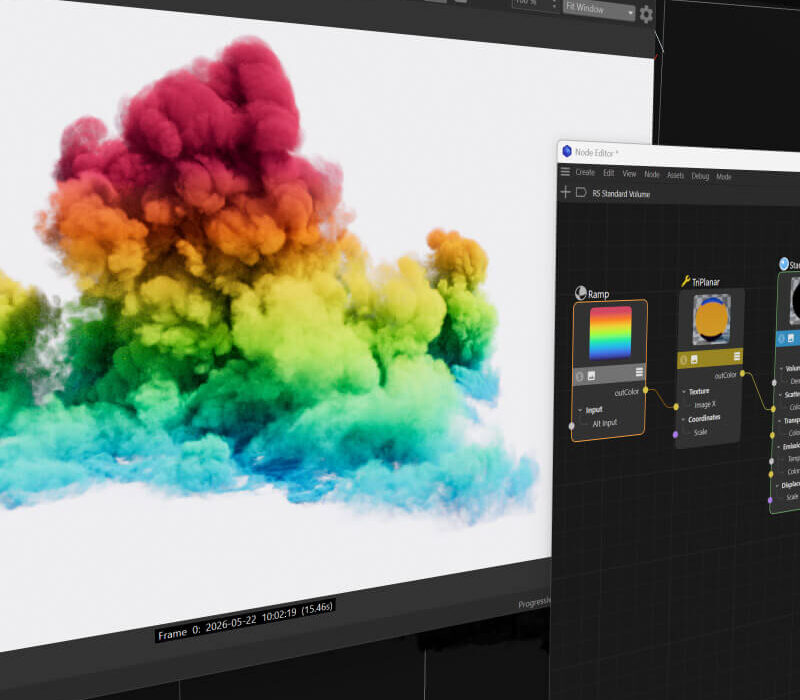Select the TriPlanar node title
The image size is (800, 700).
tap(706, 282)
